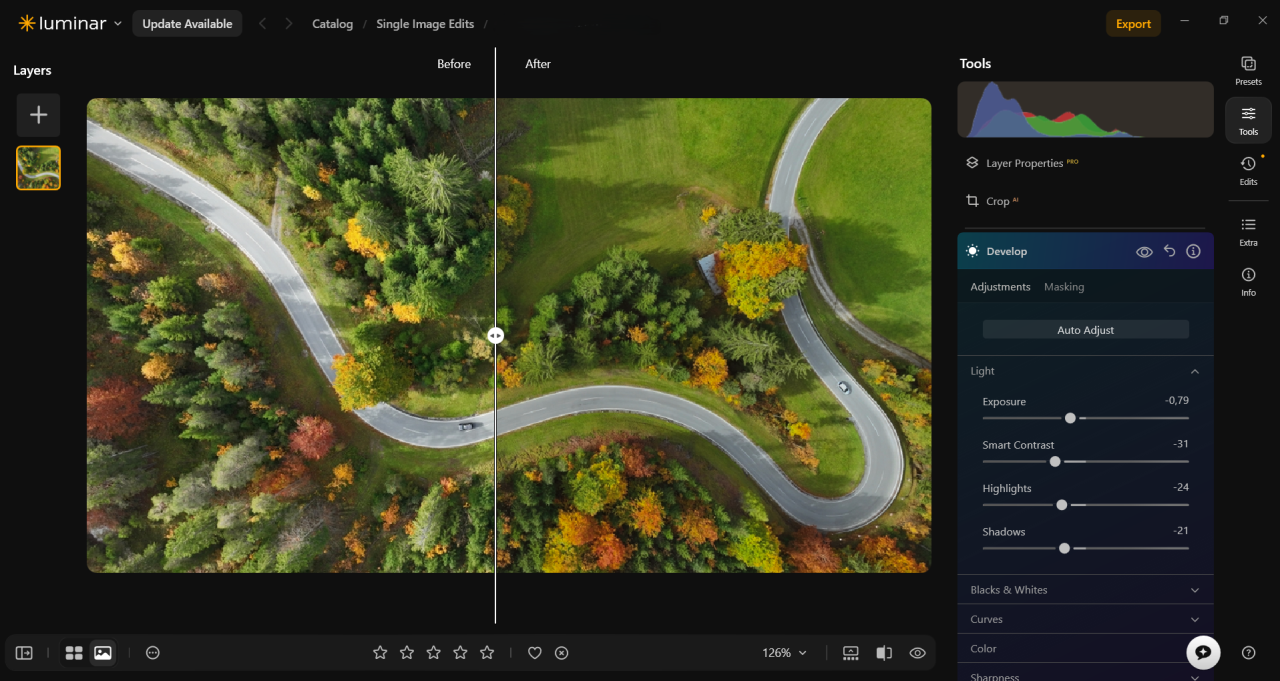Open the 126% zoom dropdown
This screenshot has height=681, width=1280.
tap(783, 653)
